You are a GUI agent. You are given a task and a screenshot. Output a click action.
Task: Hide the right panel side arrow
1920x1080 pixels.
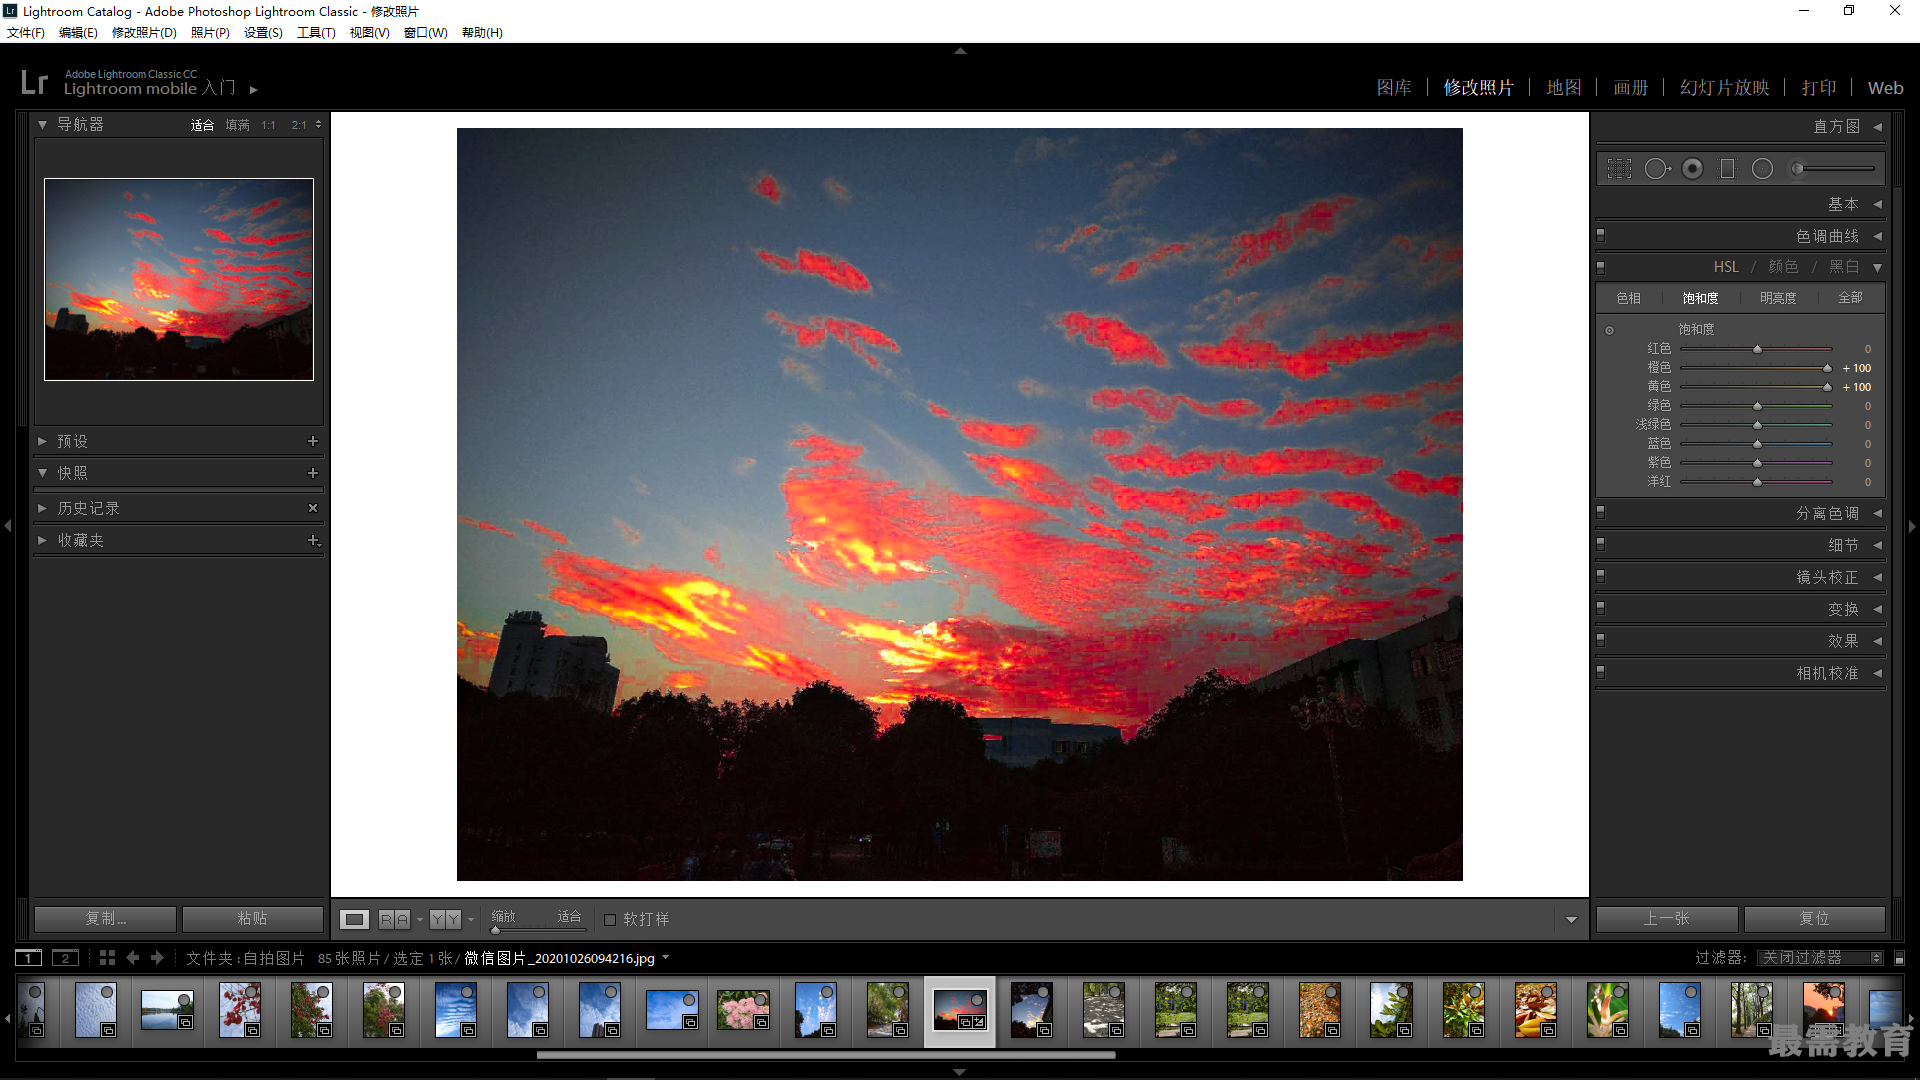point(1912,526)
